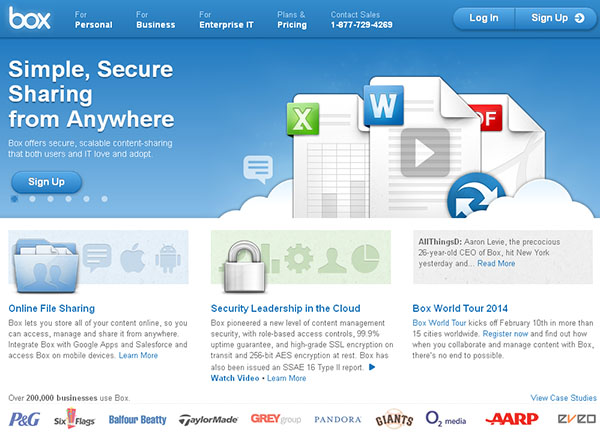The height and width of the screenshot is (435, 600).
Task: Click the padlock icon
Action: 244,266
